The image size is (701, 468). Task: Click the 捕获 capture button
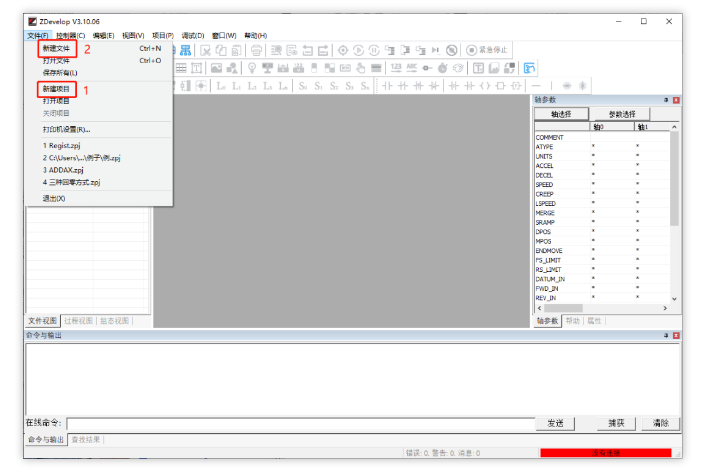(616, 423)
